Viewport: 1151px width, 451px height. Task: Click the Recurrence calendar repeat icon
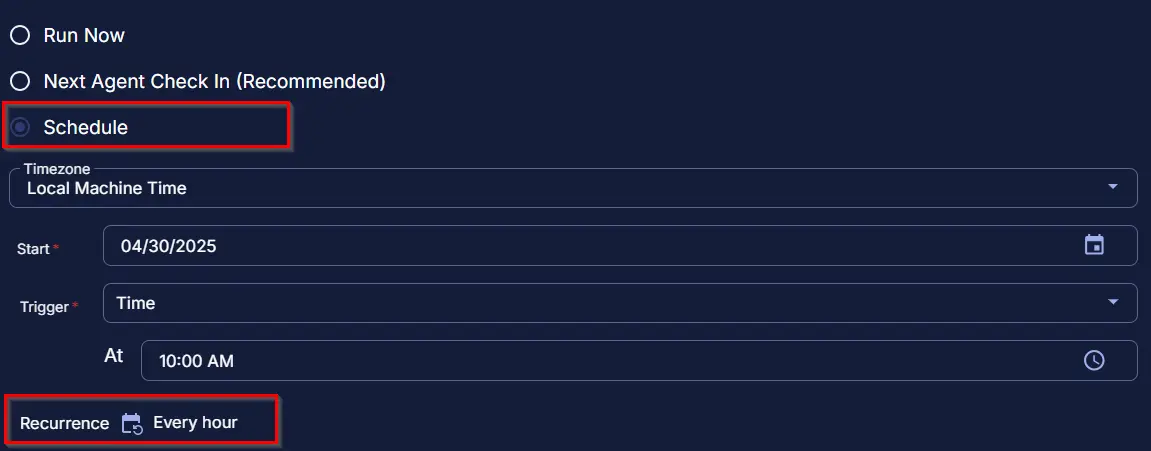(131, 424)
